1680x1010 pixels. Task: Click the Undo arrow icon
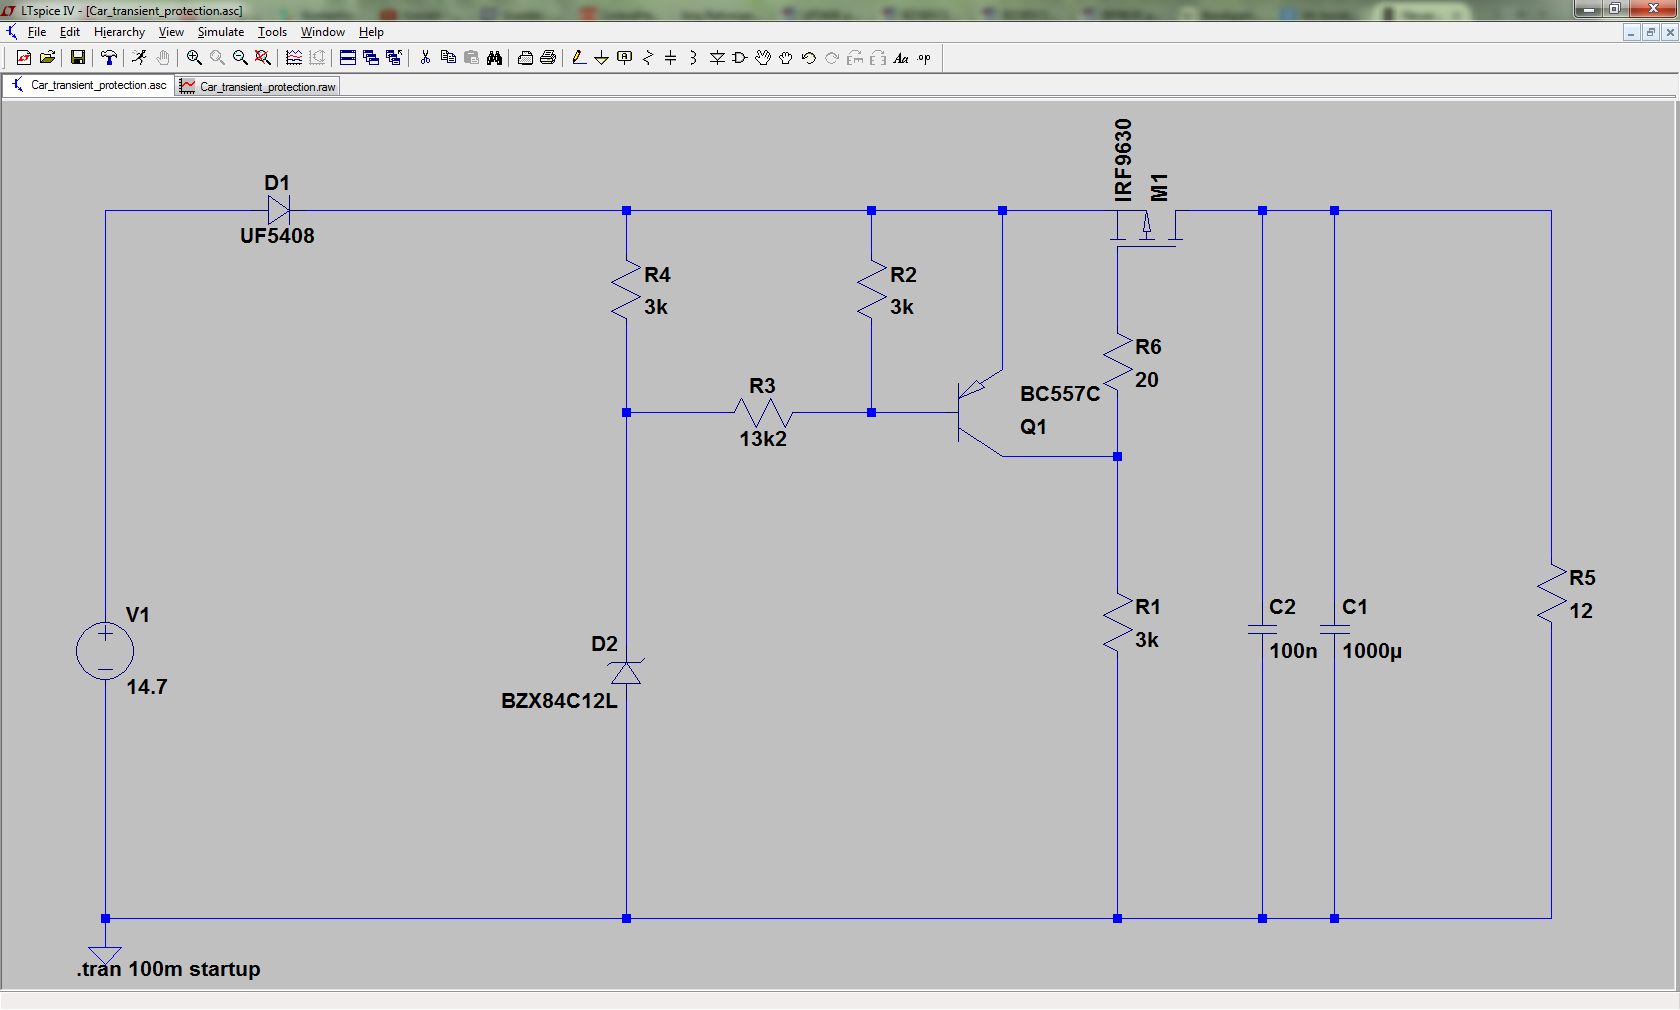(x=809, y=58)
